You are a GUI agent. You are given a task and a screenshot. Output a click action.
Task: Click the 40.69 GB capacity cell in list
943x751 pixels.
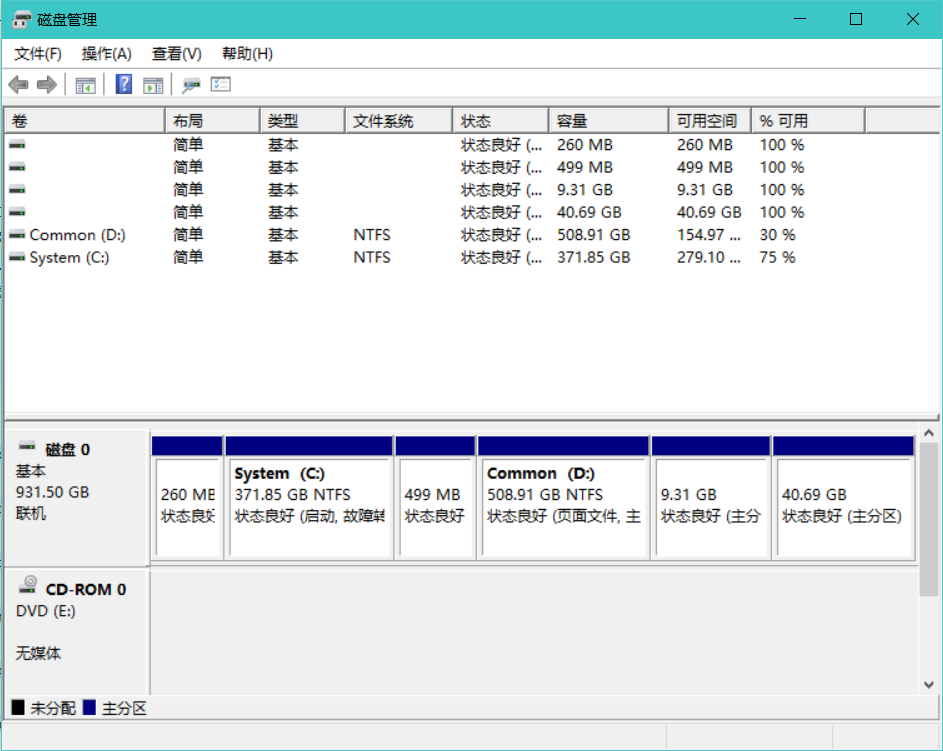(x=589, y=212)
